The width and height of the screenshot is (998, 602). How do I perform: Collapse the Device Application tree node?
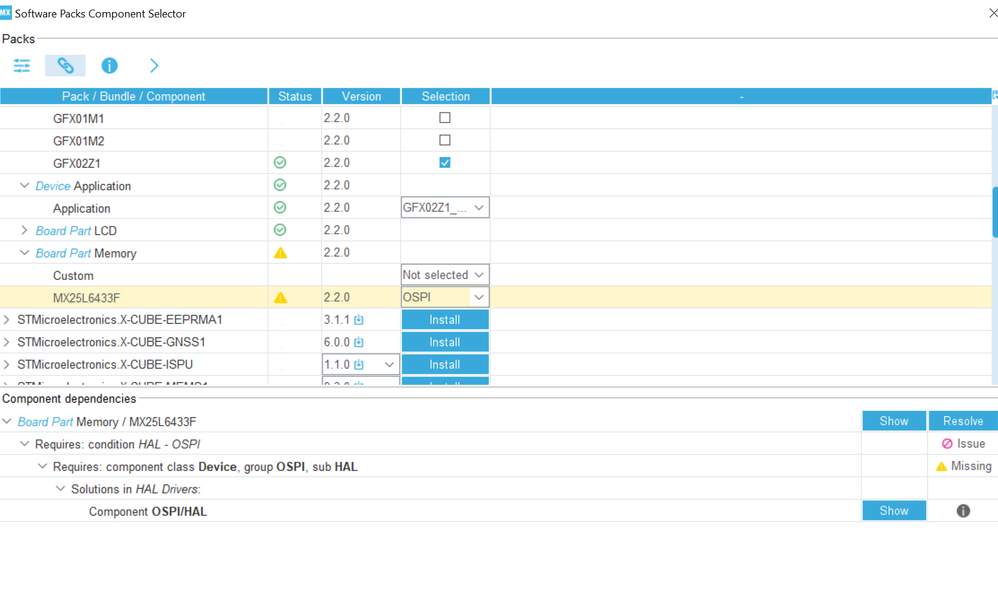coord(24,185)
